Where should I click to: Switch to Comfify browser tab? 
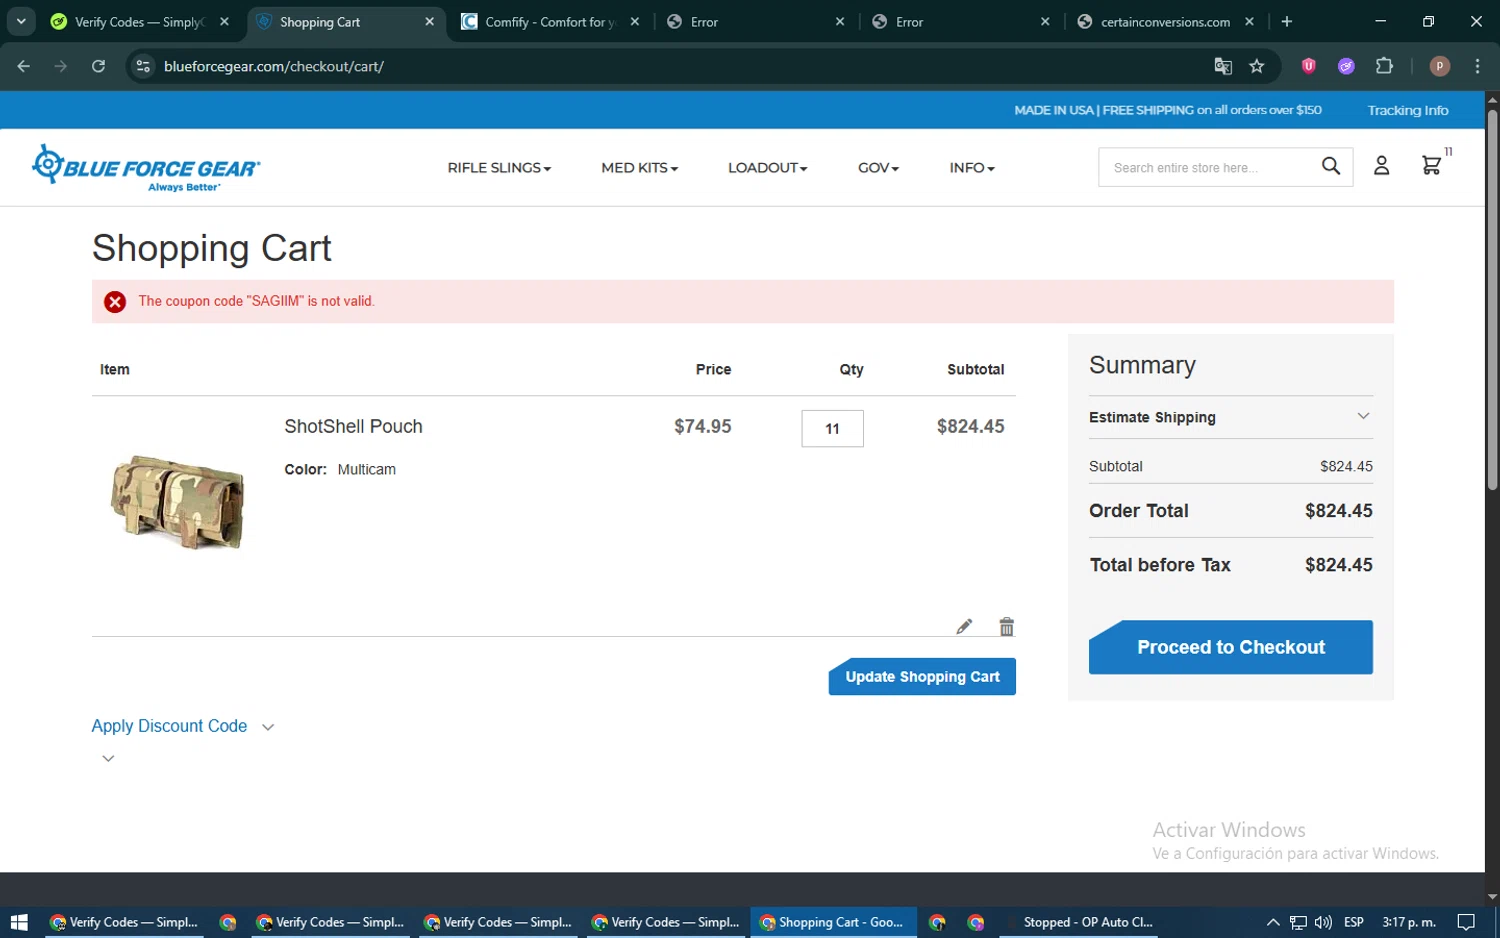point(550,22)
